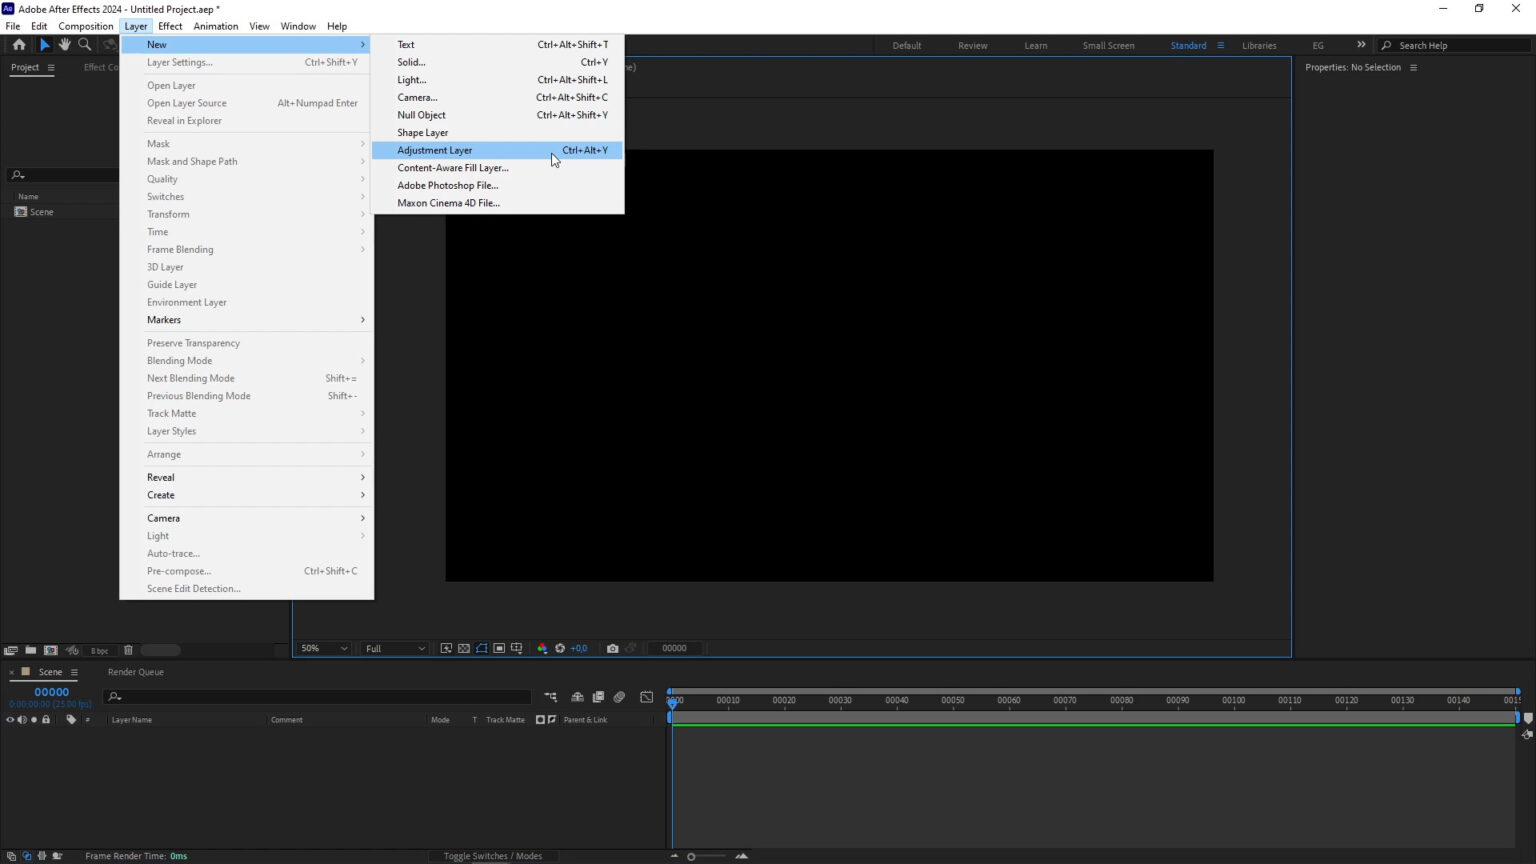The image size is (1536, 864).
Task: Click Toggle Switches / Modes button
Action: pos(493,856)
